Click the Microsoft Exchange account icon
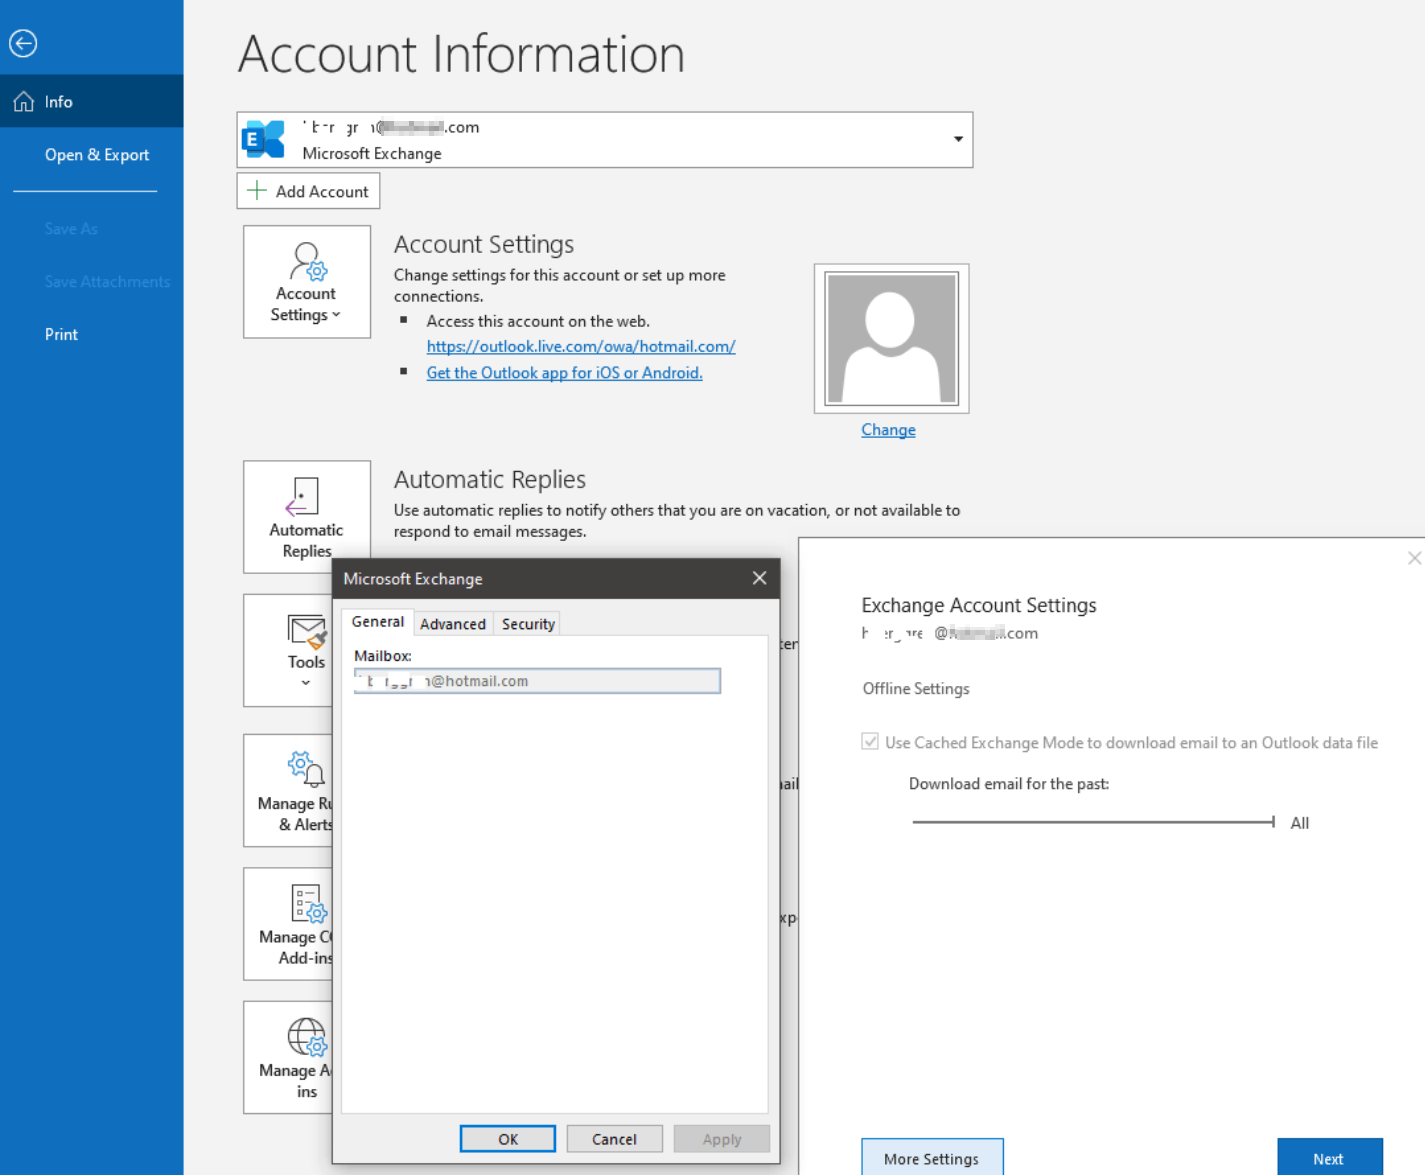The height and width of the screenshot is (1175, 1425). (262, 139)
